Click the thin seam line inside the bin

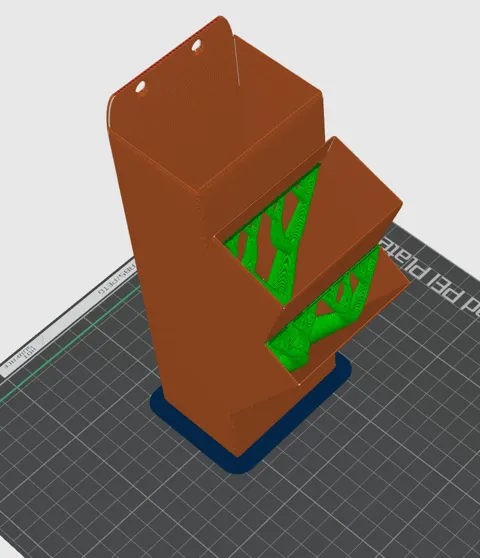tap(237, 61)
